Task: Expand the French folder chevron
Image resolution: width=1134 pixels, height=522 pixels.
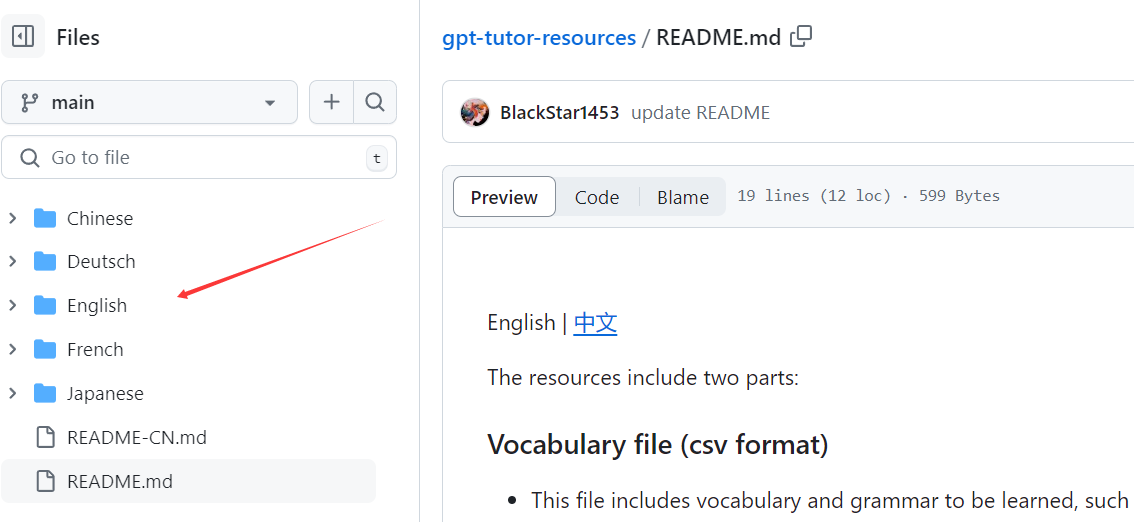Action: 13,349
